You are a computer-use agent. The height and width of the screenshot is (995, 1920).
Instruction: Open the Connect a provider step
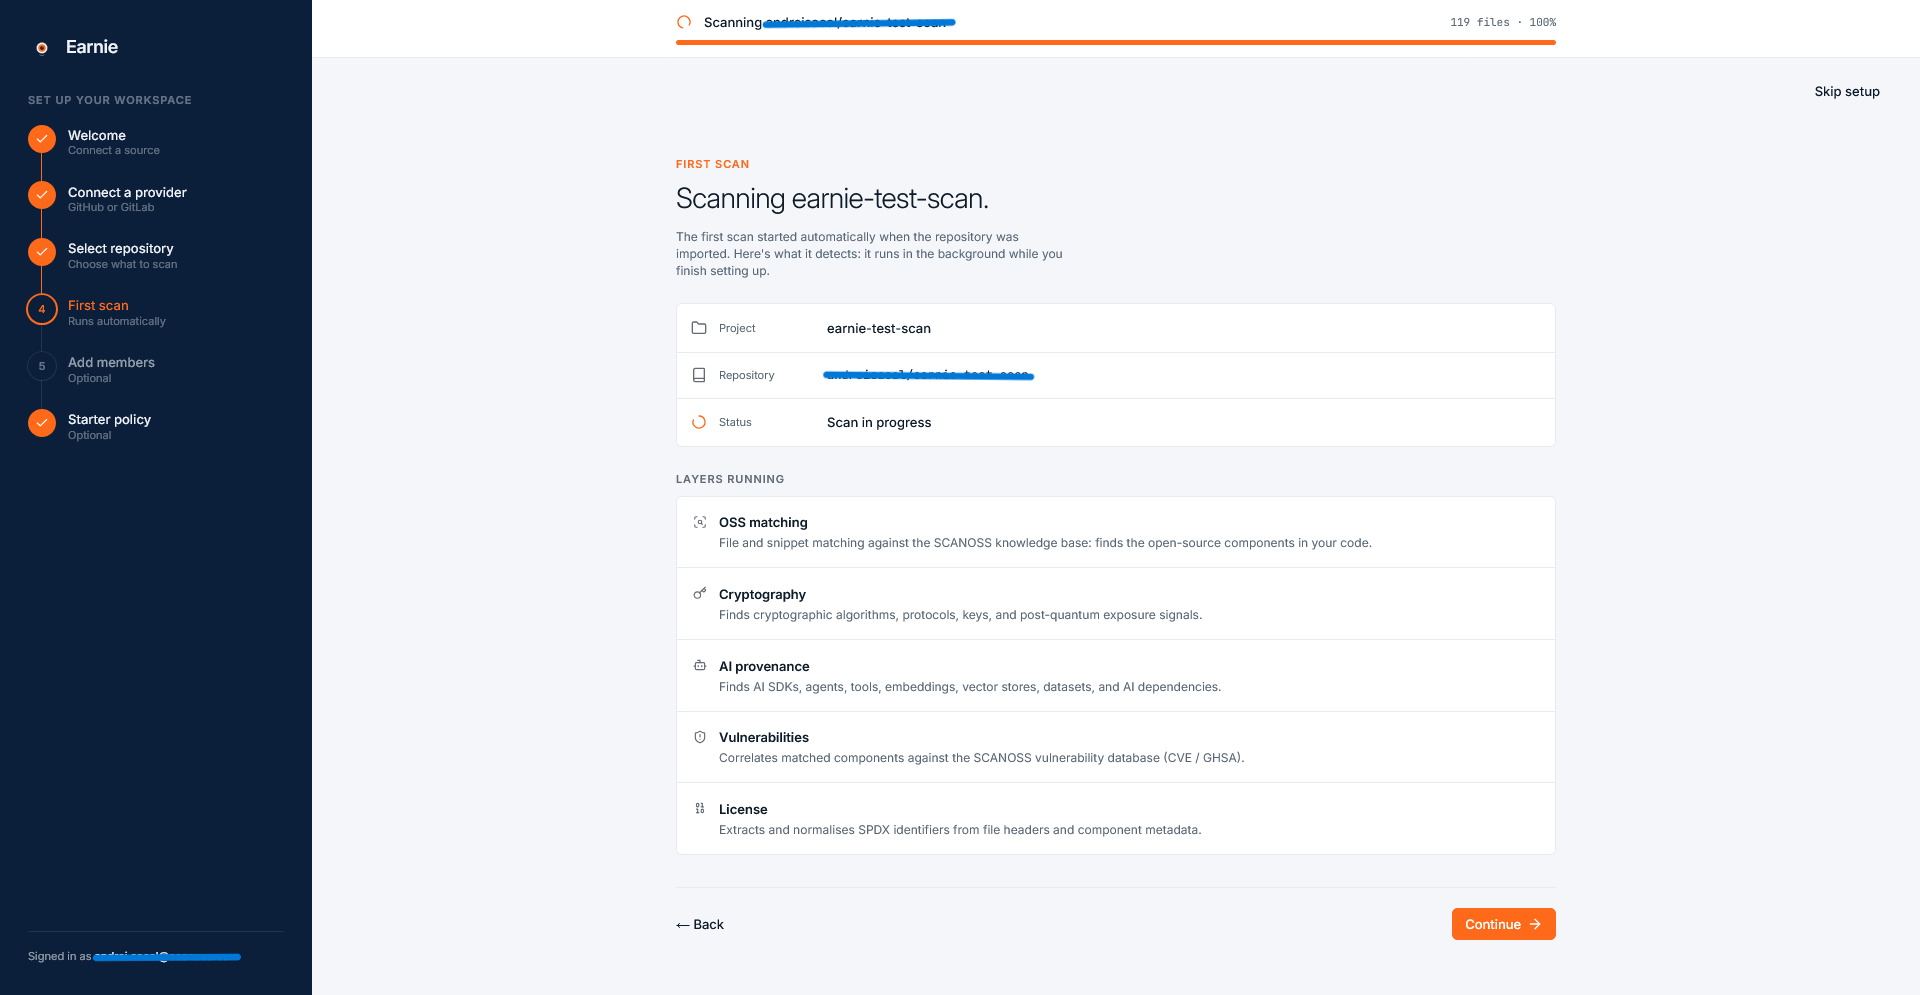(x=127, y=199)
